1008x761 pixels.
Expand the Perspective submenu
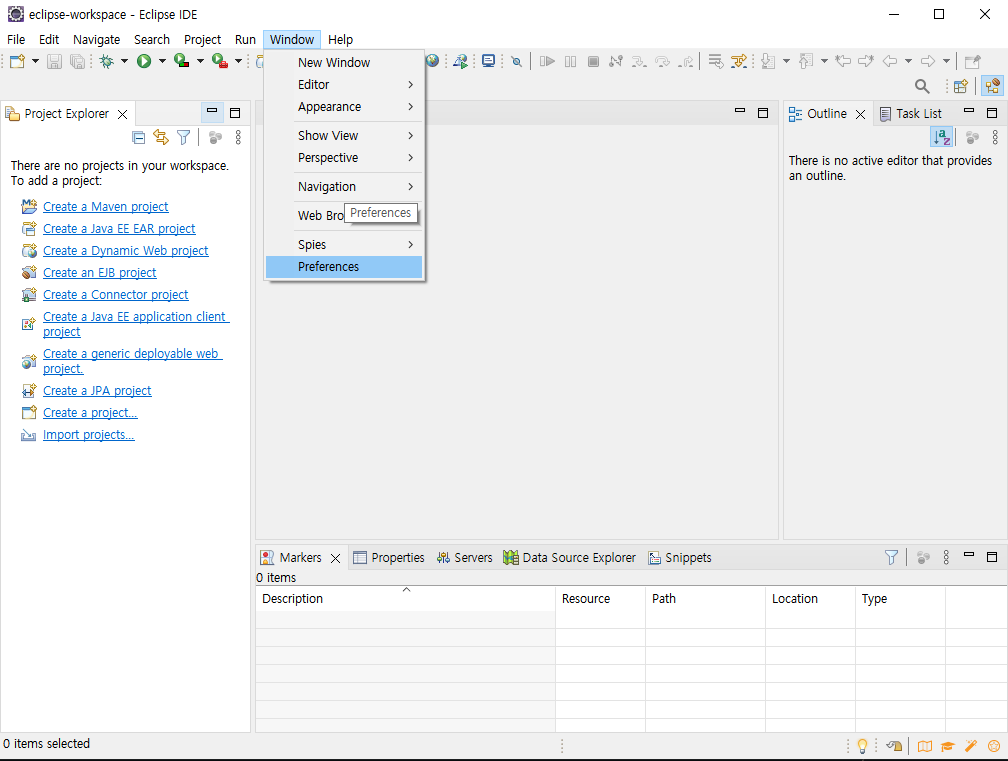point(344,158)
